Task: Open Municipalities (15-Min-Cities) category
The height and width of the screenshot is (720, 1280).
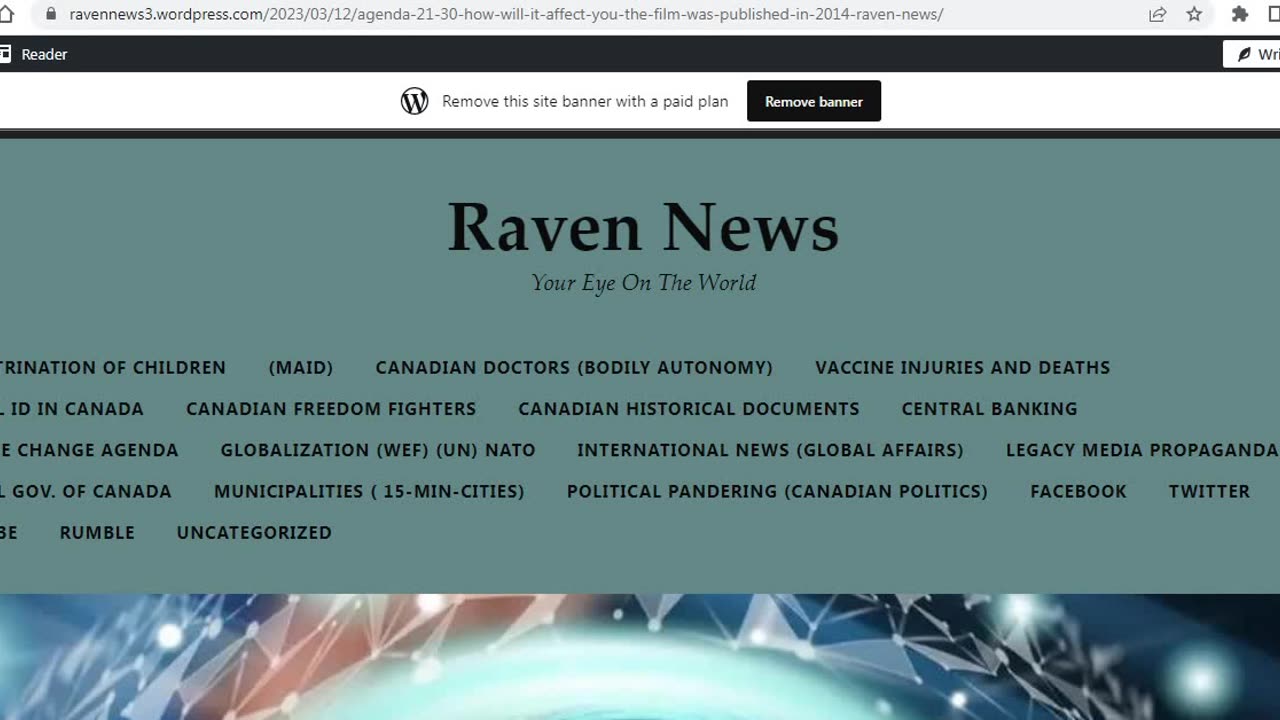Action: point(369,491)
